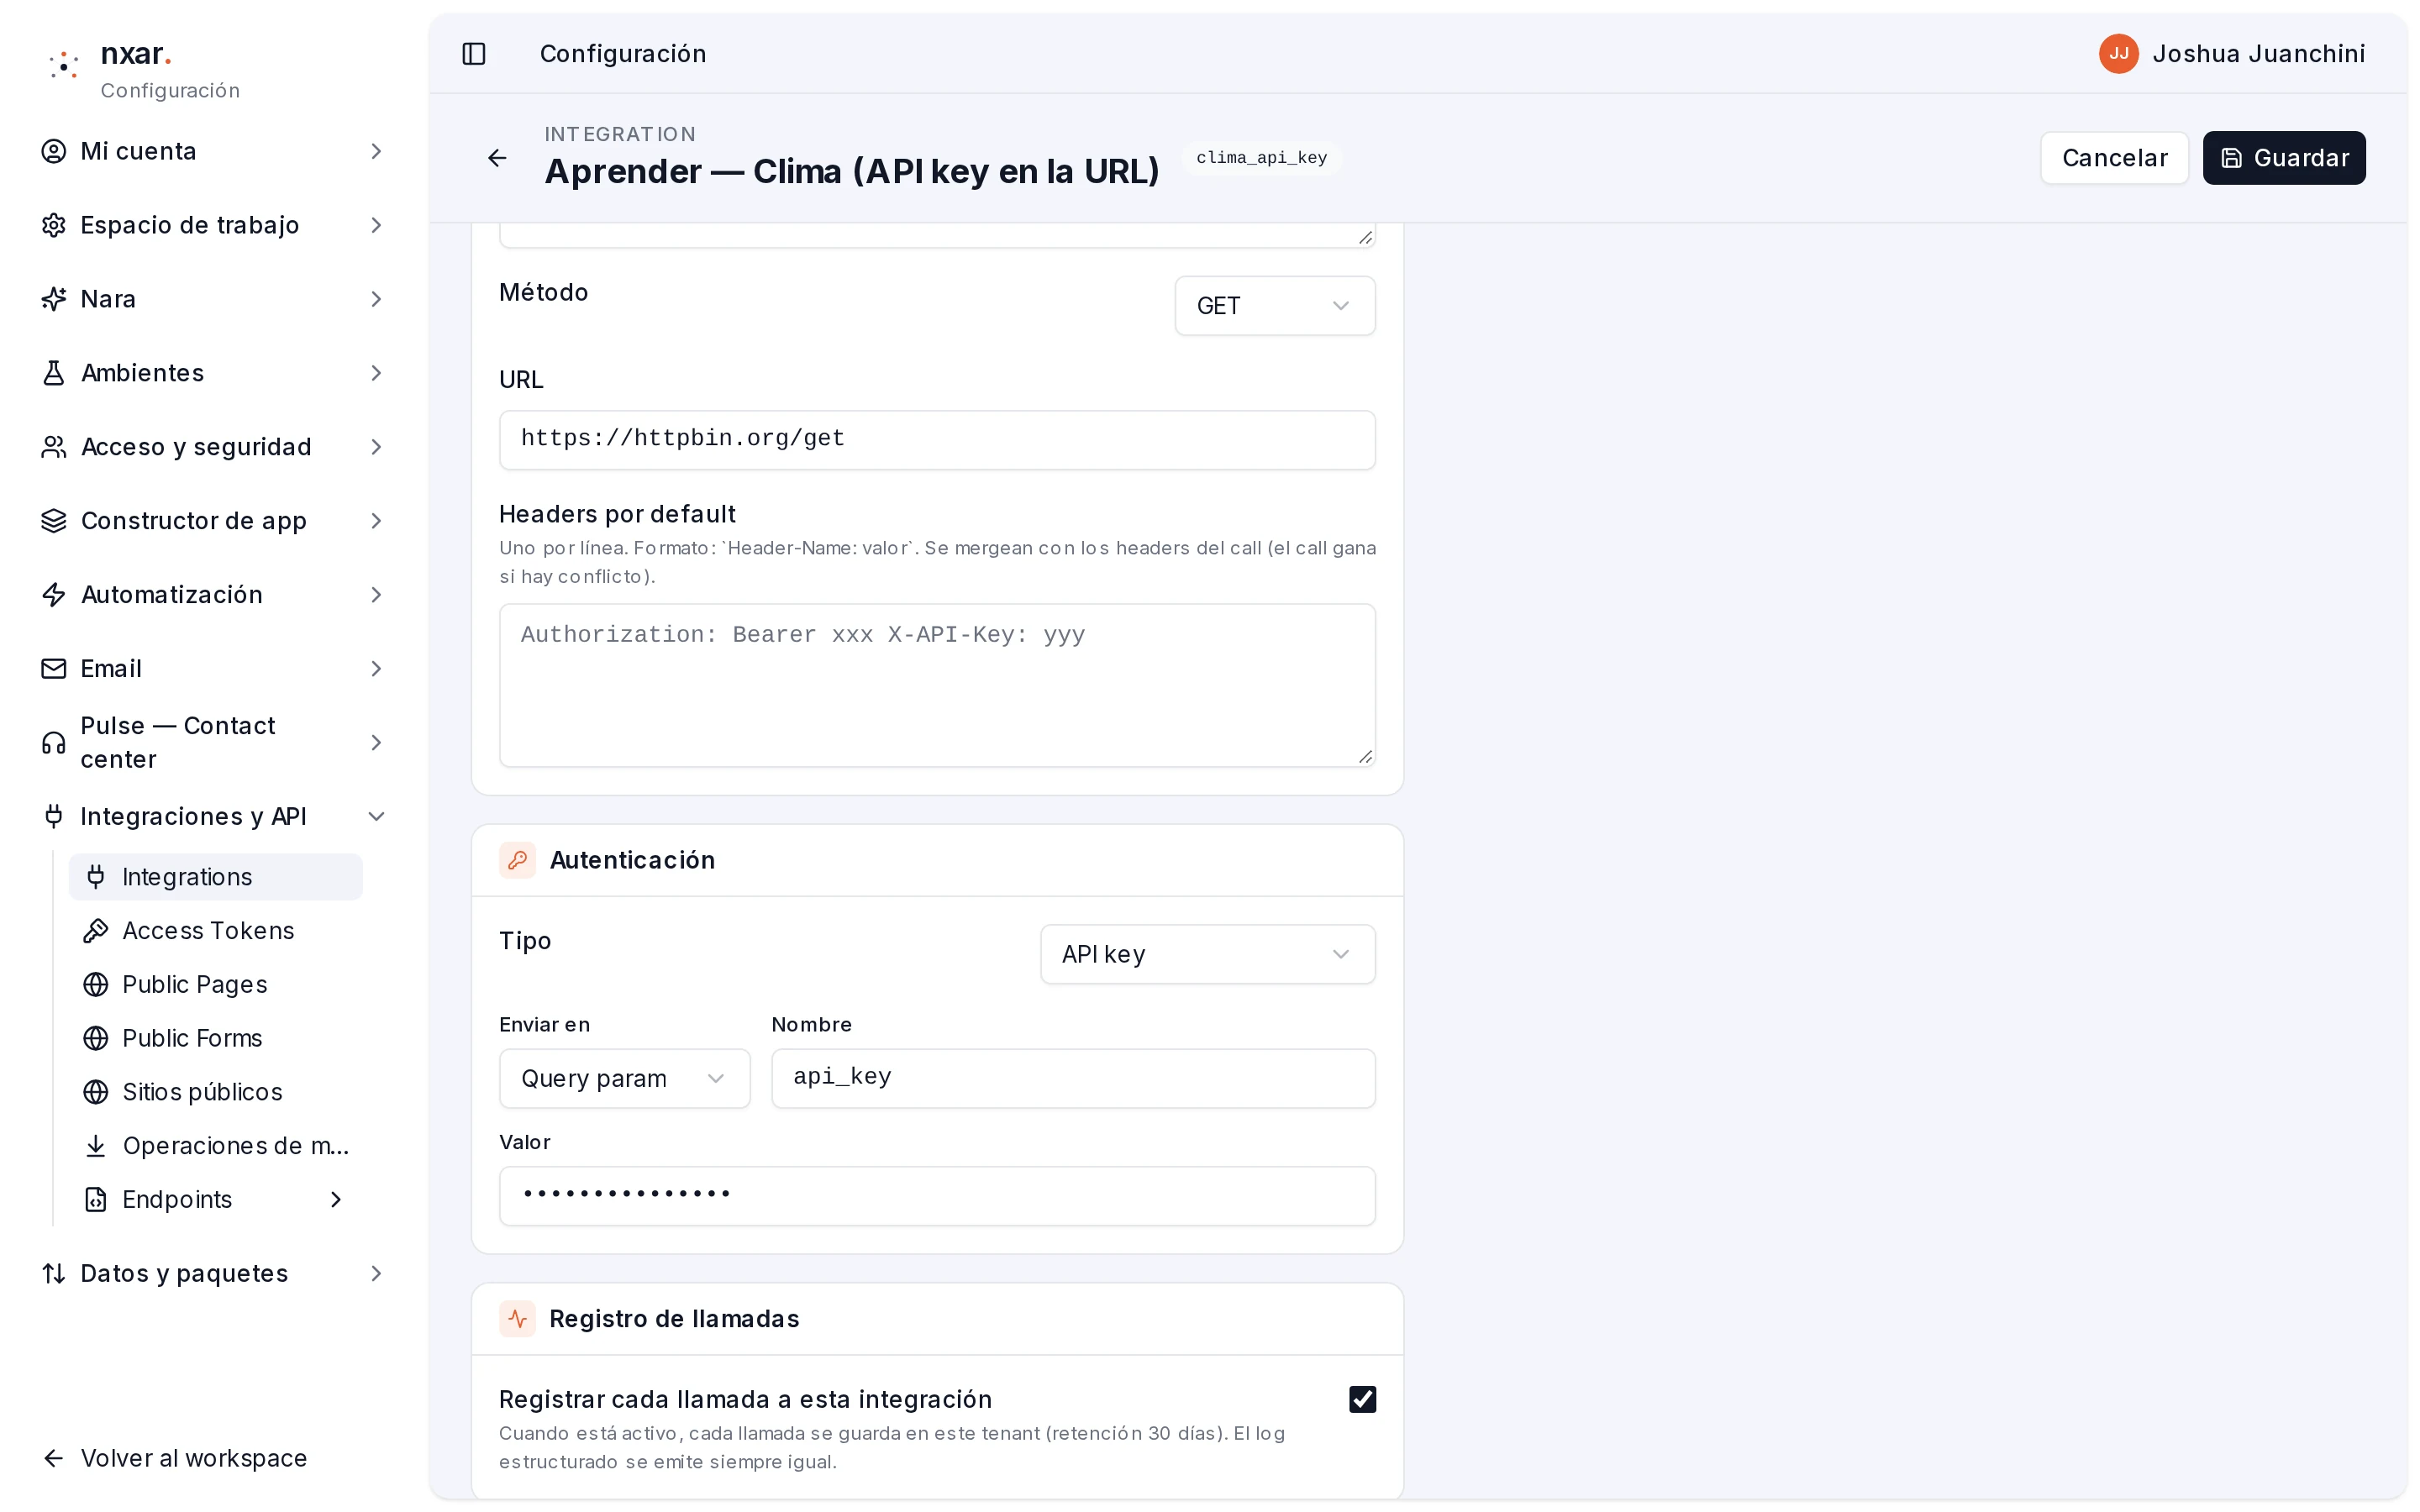
Task: Click the Joshua Juanchini user name
Action: [x=2258, y=54]
